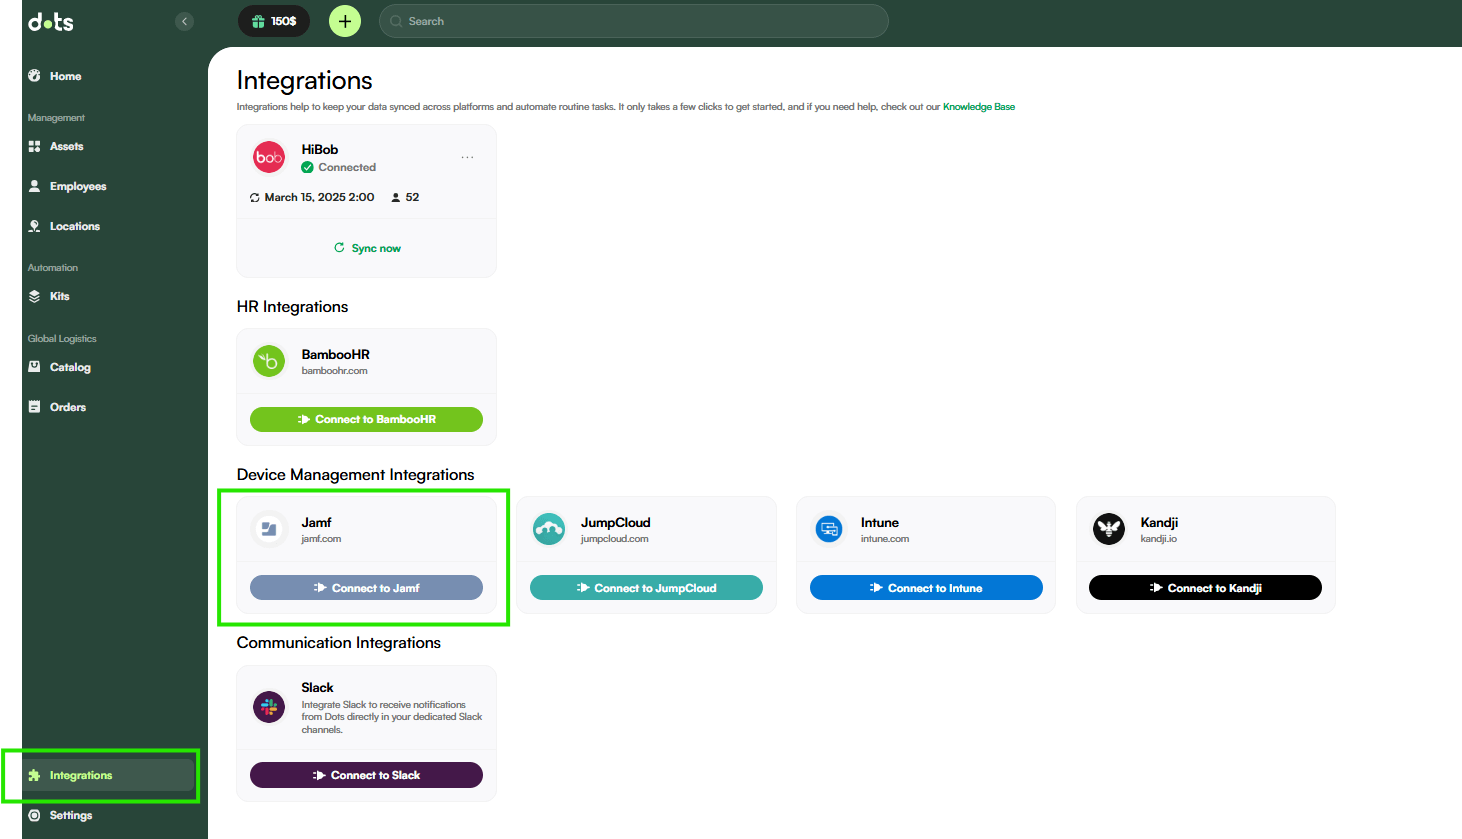
Task: Click the Dots logo
Action: [x=51, y=21]
